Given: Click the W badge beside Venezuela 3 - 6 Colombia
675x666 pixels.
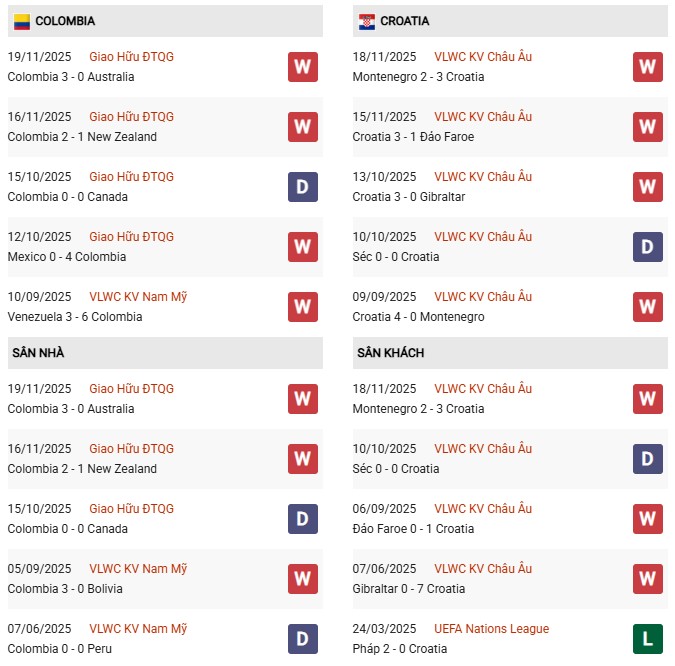Looking at the screenshot, I should click(303, 307).
